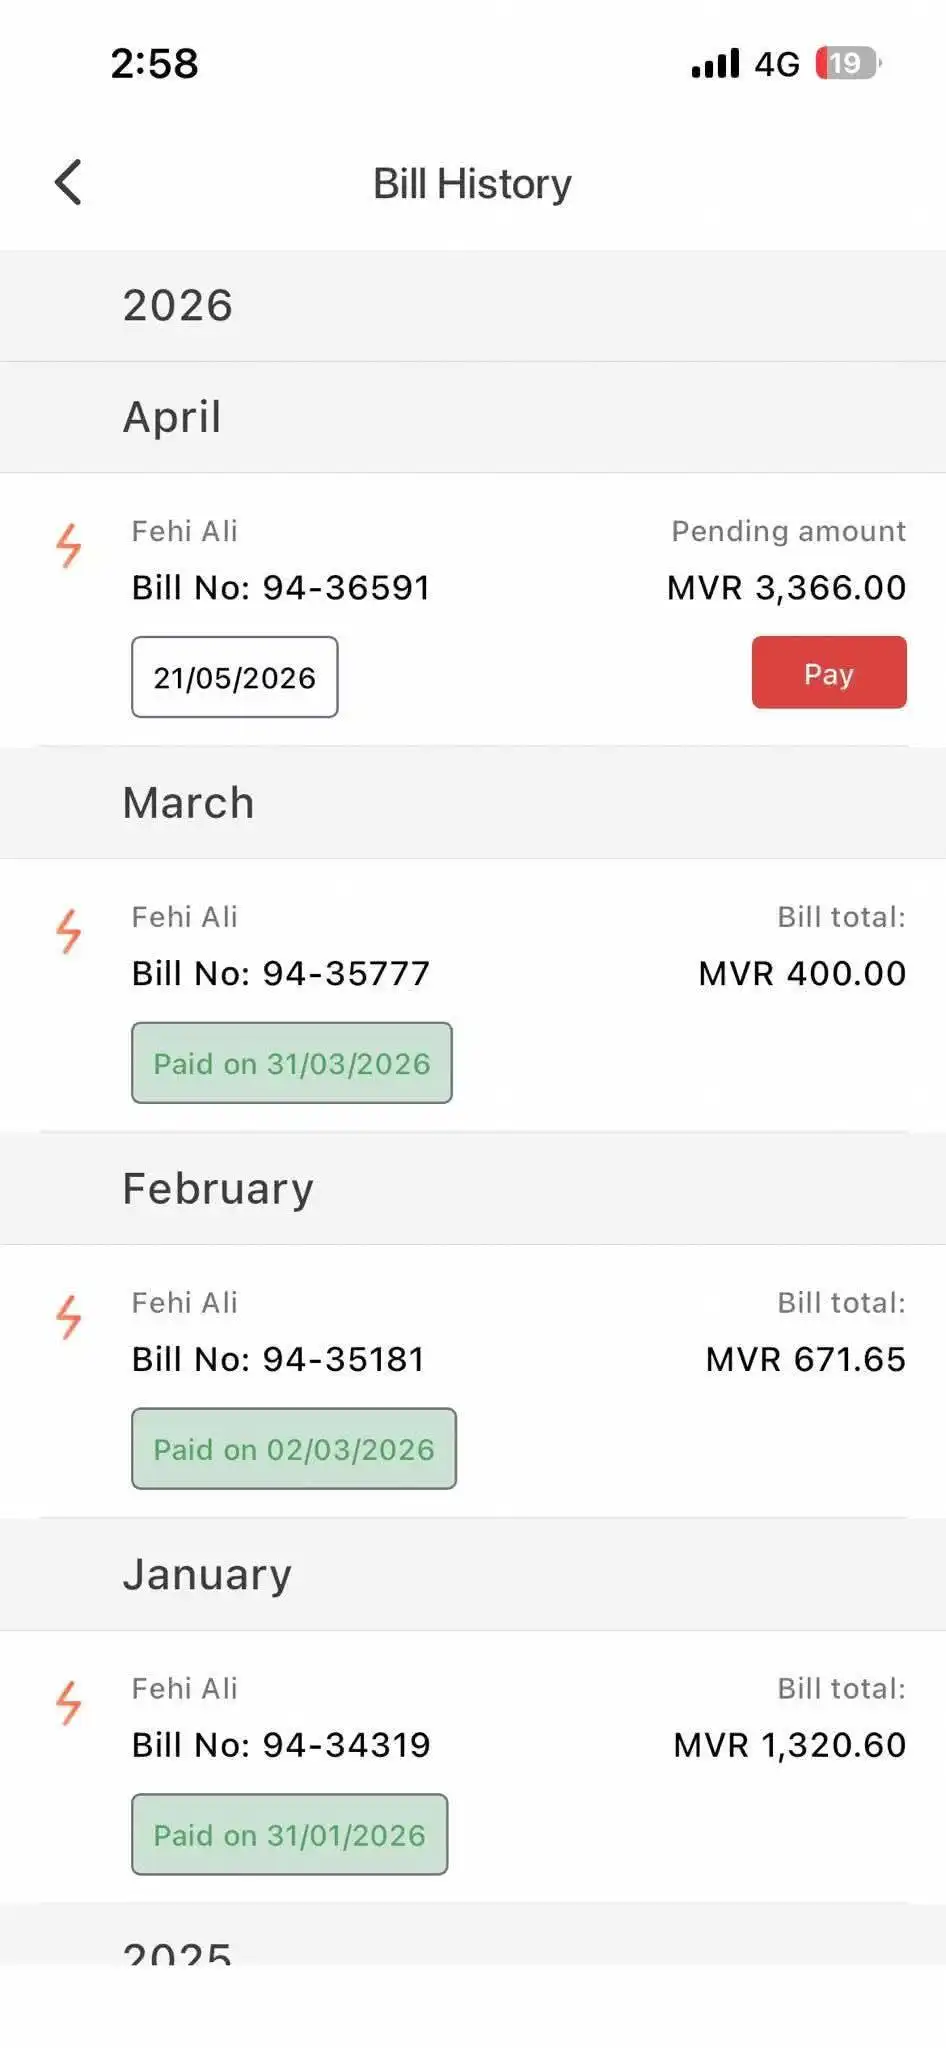Tap the battery indicator in status bar
Screen dimensions: 946x2048
pos(847,64)
